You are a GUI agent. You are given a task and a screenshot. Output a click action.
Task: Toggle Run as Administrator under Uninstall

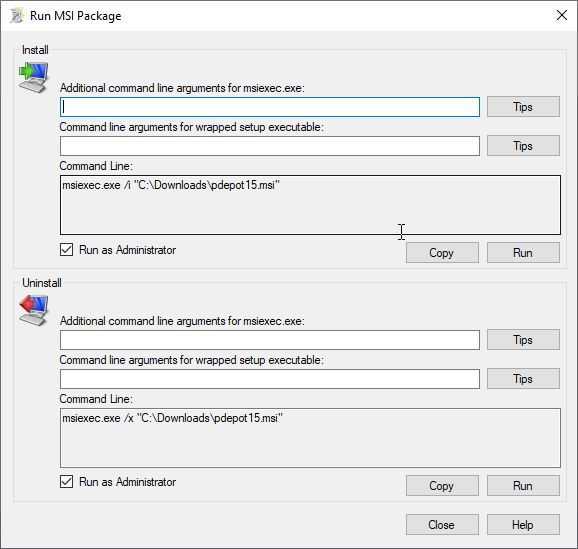[x=66, y=482]
